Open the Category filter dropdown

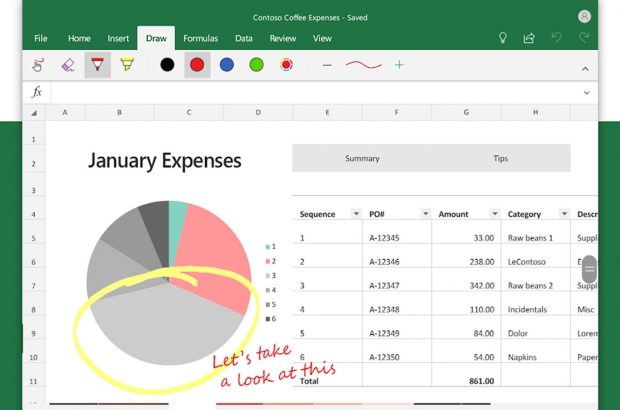pyautogui.click(x=564, y=214)
